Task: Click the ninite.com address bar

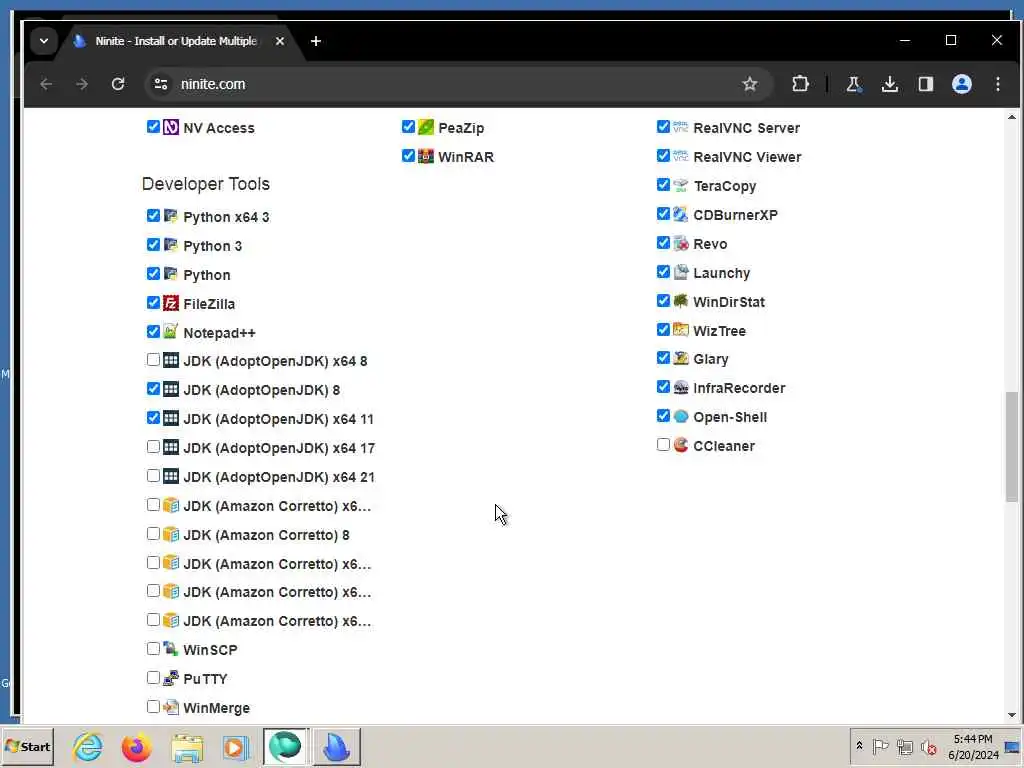Action: [x=457, y=84]
